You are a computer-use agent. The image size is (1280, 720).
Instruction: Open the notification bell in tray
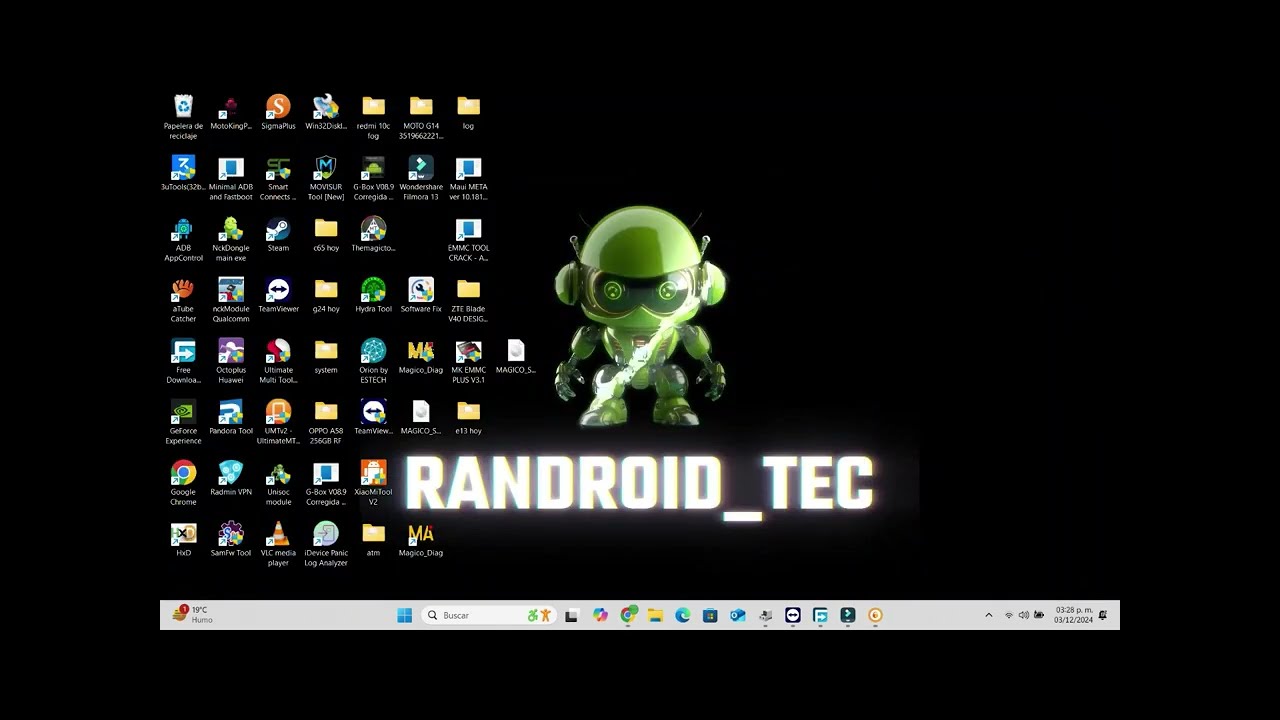pyautogui.click(x=1103, y=615)
